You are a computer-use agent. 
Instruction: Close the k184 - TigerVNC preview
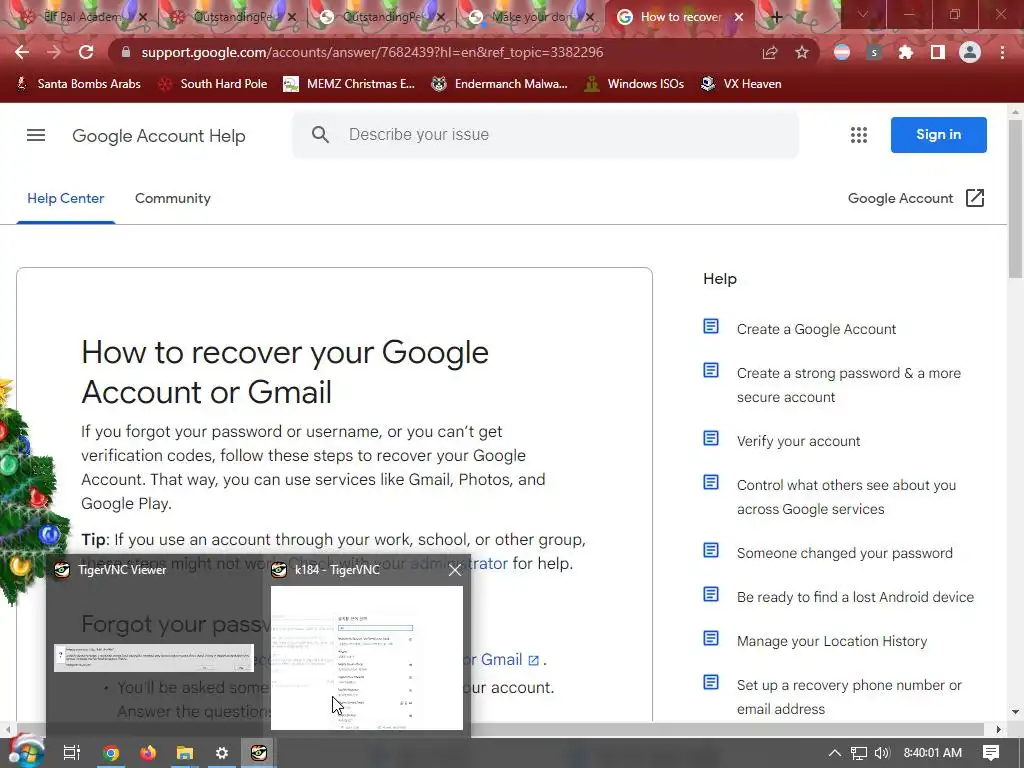pos(455,570)
